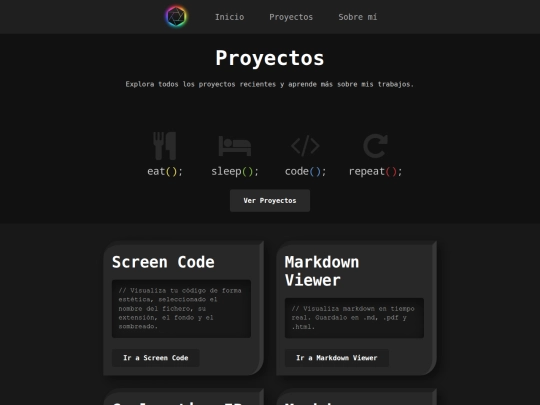Click the Ver Proyectos button
This screenshot has width=540, height=405.
[270, 200]
